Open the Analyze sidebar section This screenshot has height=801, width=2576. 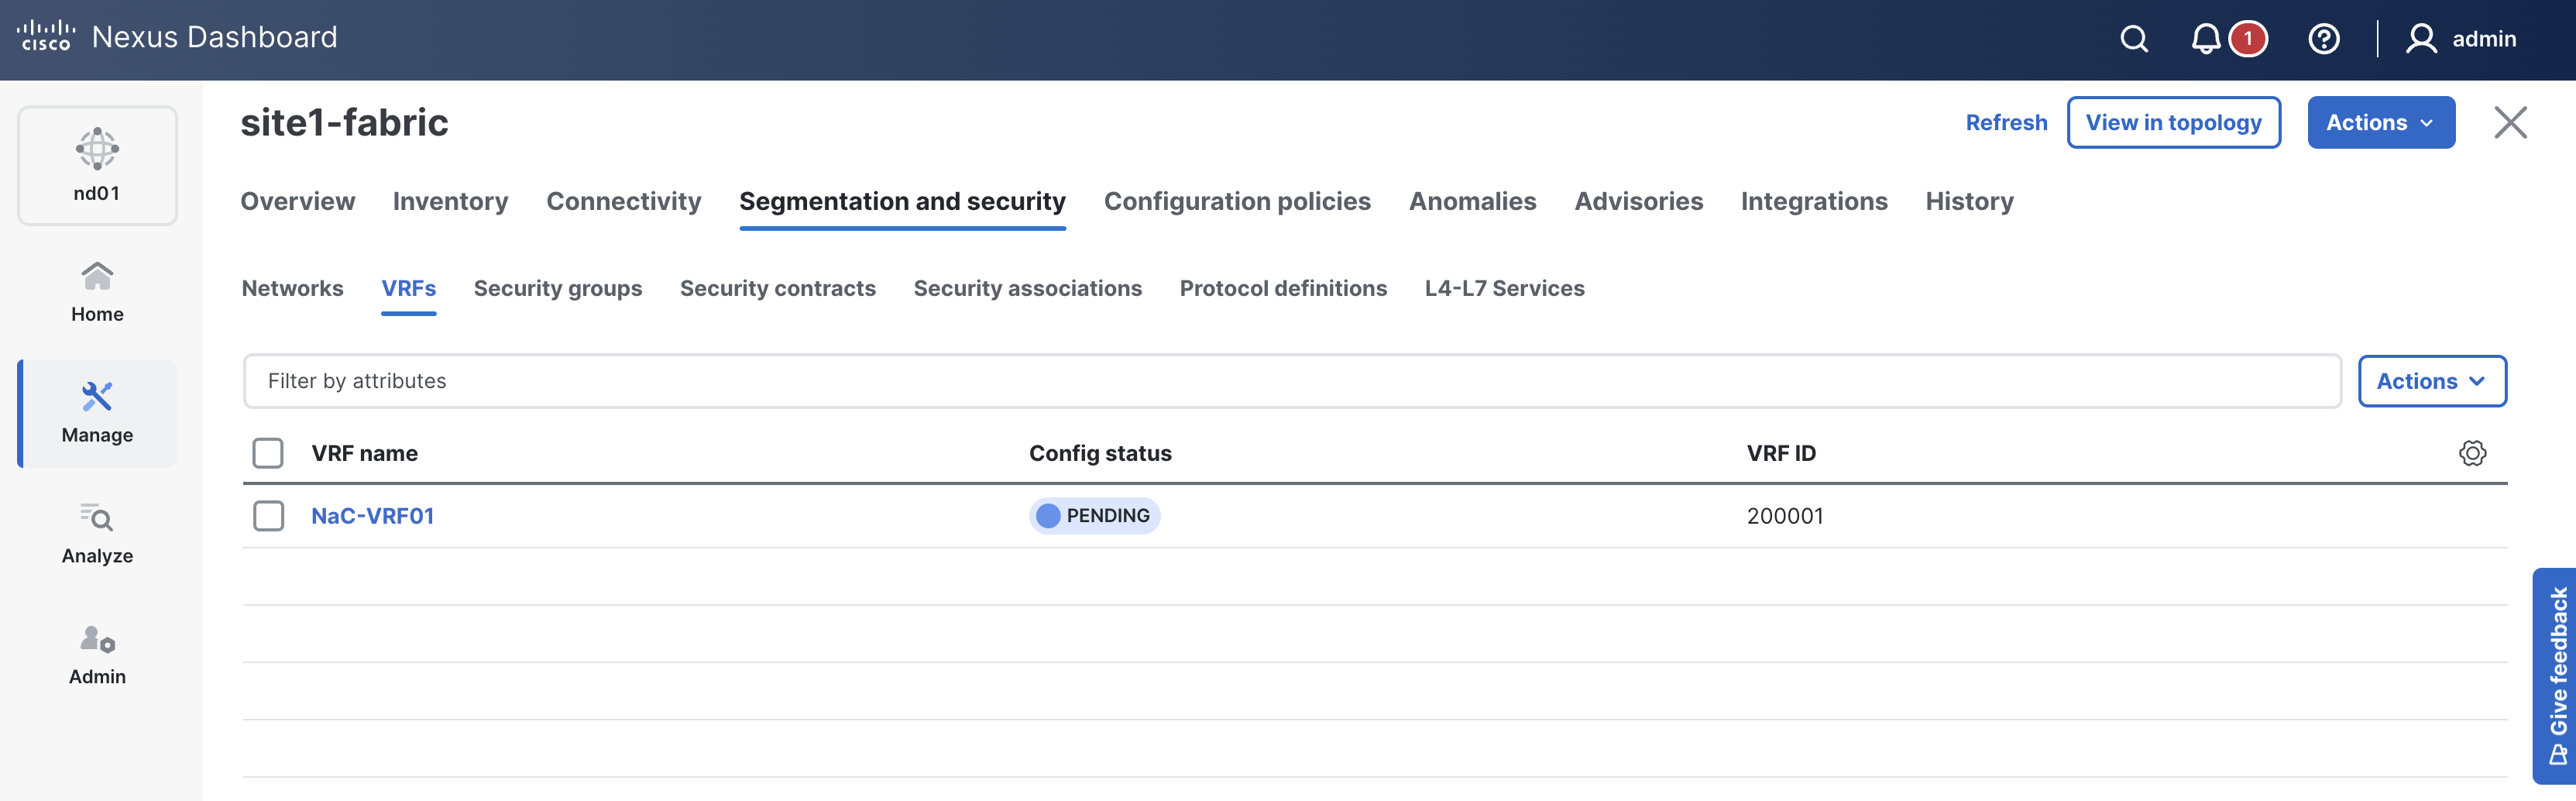pyautogui.click(x=97, y=533)
